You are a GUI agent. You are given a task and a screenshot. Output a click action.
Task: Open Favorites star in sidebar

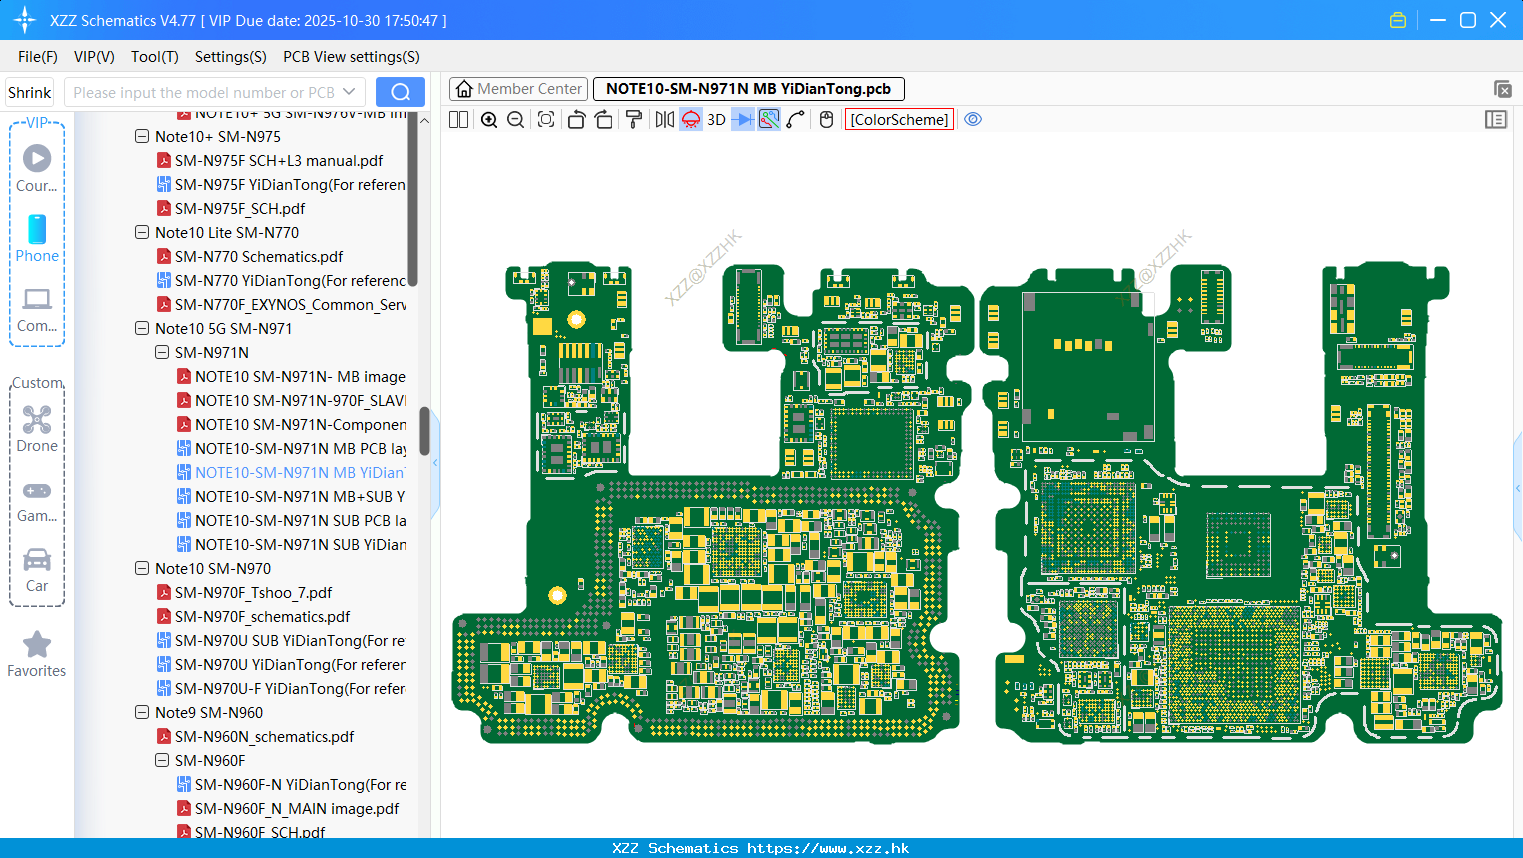pos(37,655)
